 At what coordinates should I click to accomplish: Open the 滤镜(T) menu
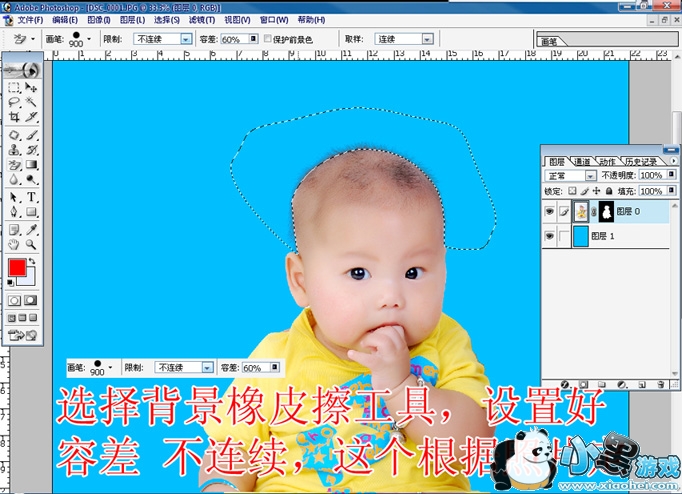point(202,20)
